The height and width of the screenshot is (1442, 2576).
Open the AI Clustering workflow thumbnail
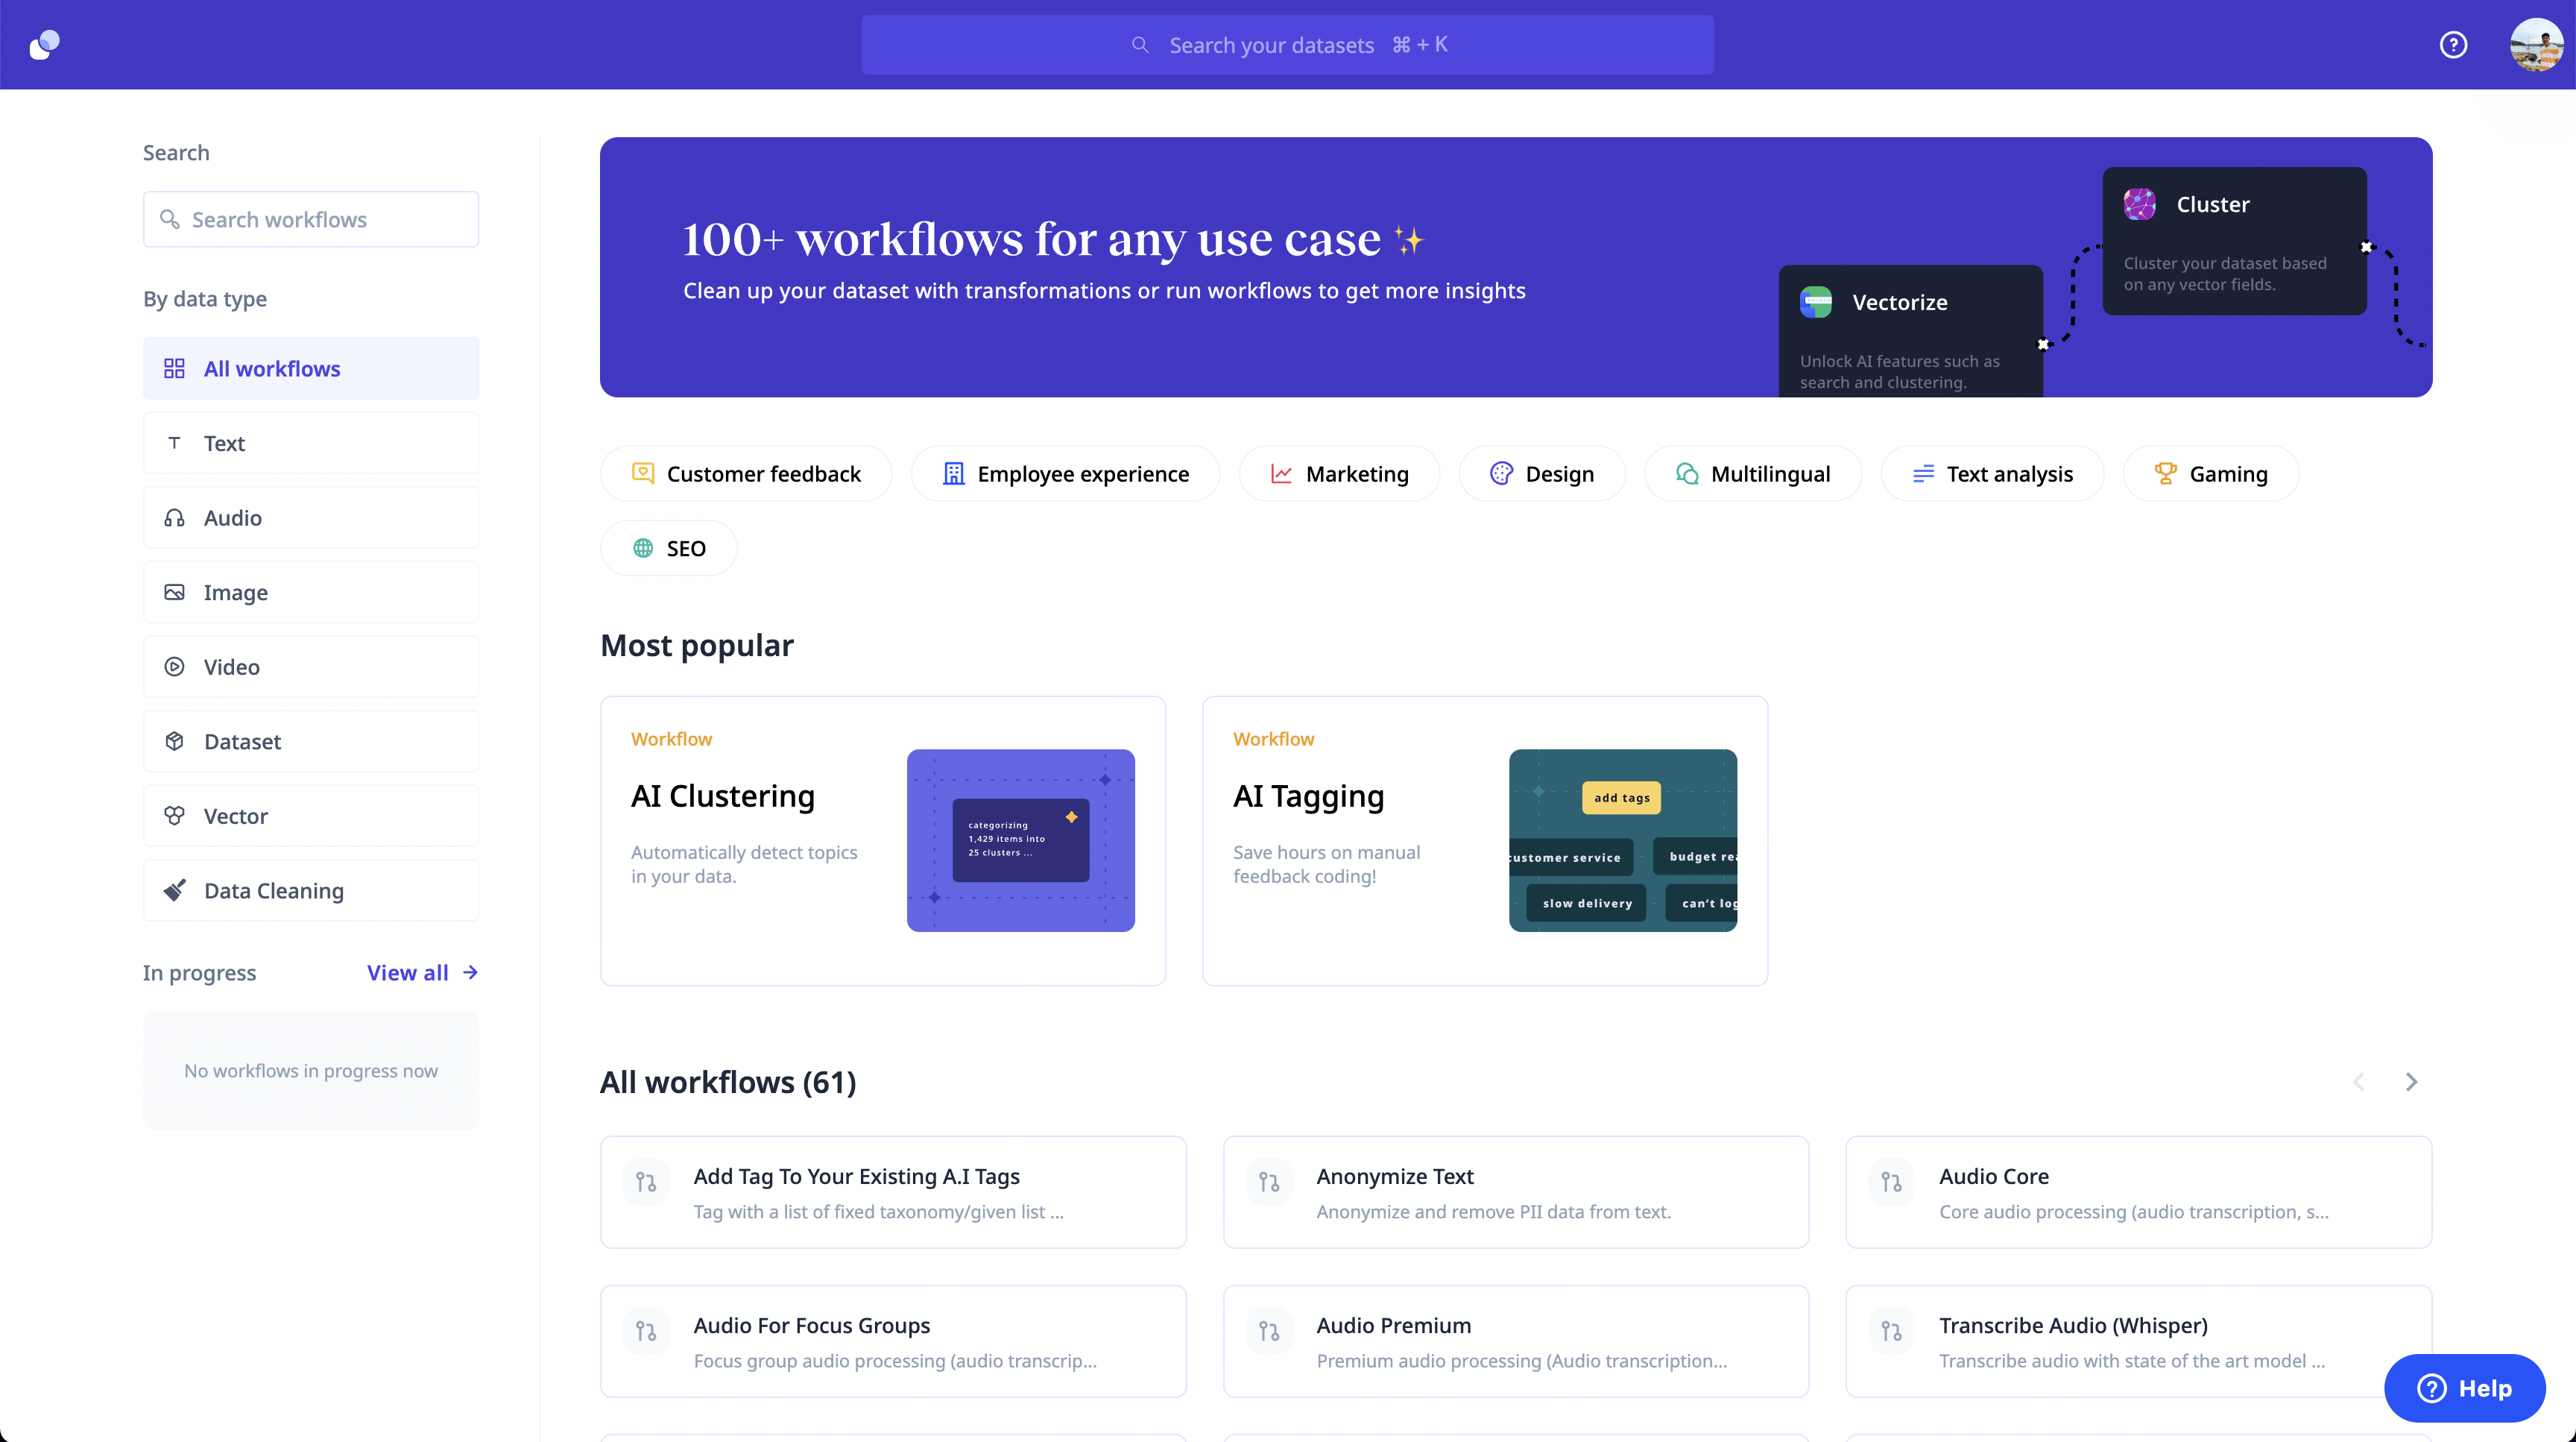click(1020, 841)
